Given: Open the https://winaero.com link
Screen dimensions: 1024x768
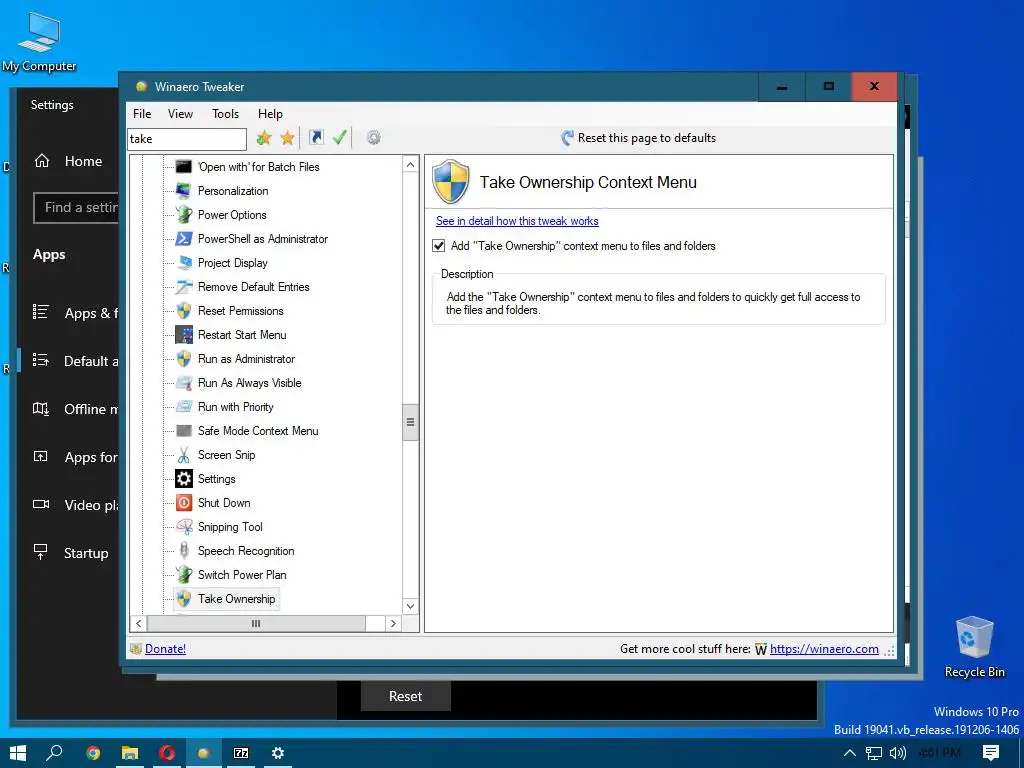Looking at the screenshot, I should pos(824,648).
